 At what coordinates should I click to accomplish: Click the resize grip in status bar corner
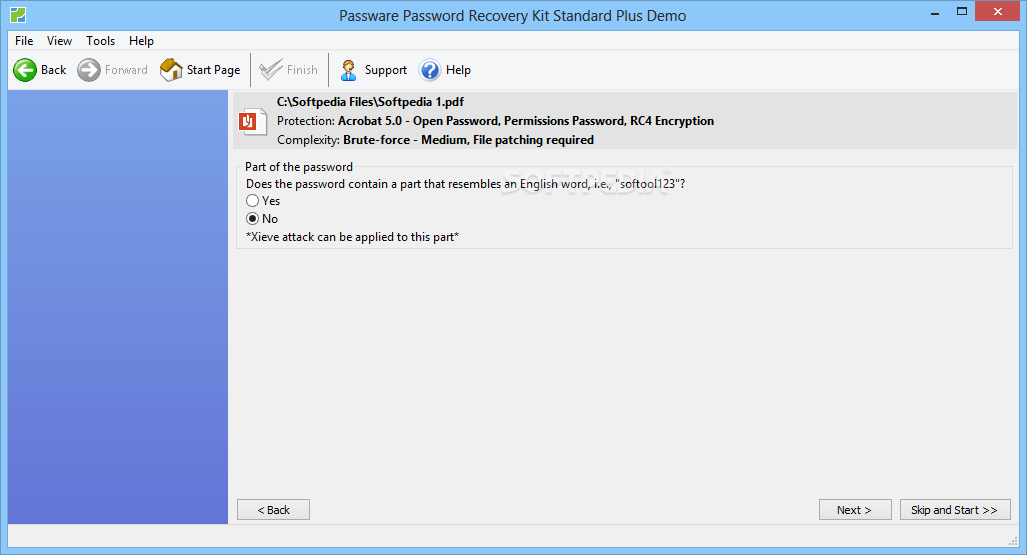(1013, 540)
